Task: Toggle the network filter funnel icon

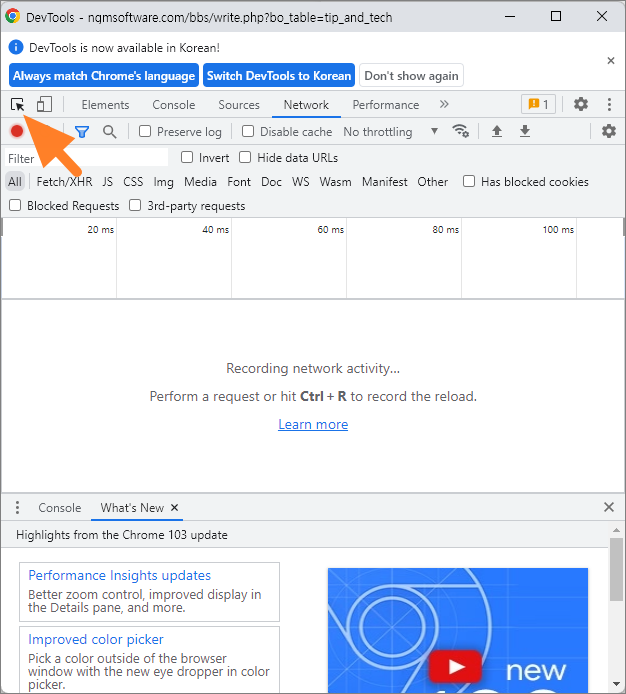Action: [x=82, y=132]
